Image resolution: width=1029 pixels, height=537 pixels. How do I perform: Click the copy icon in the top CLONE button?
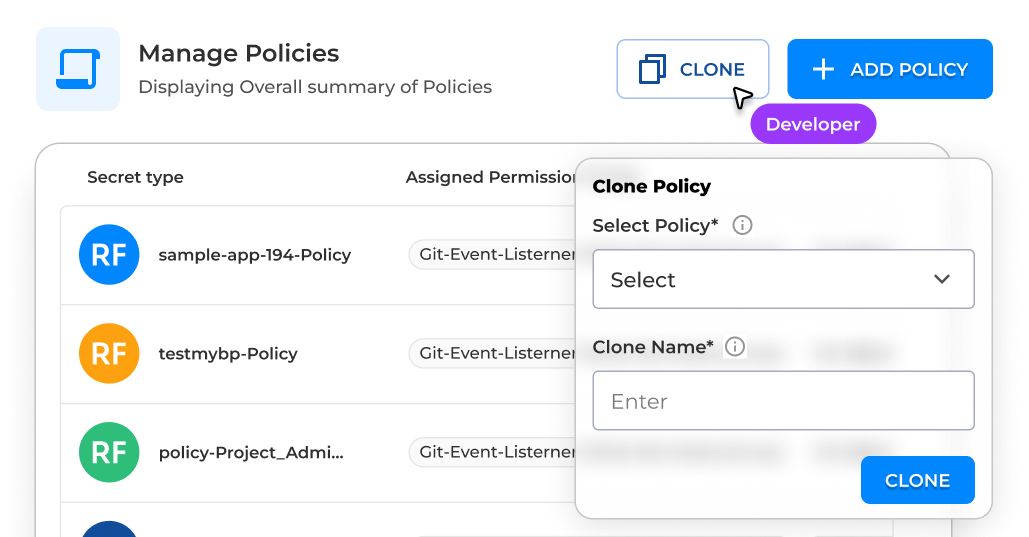point(652,69)
